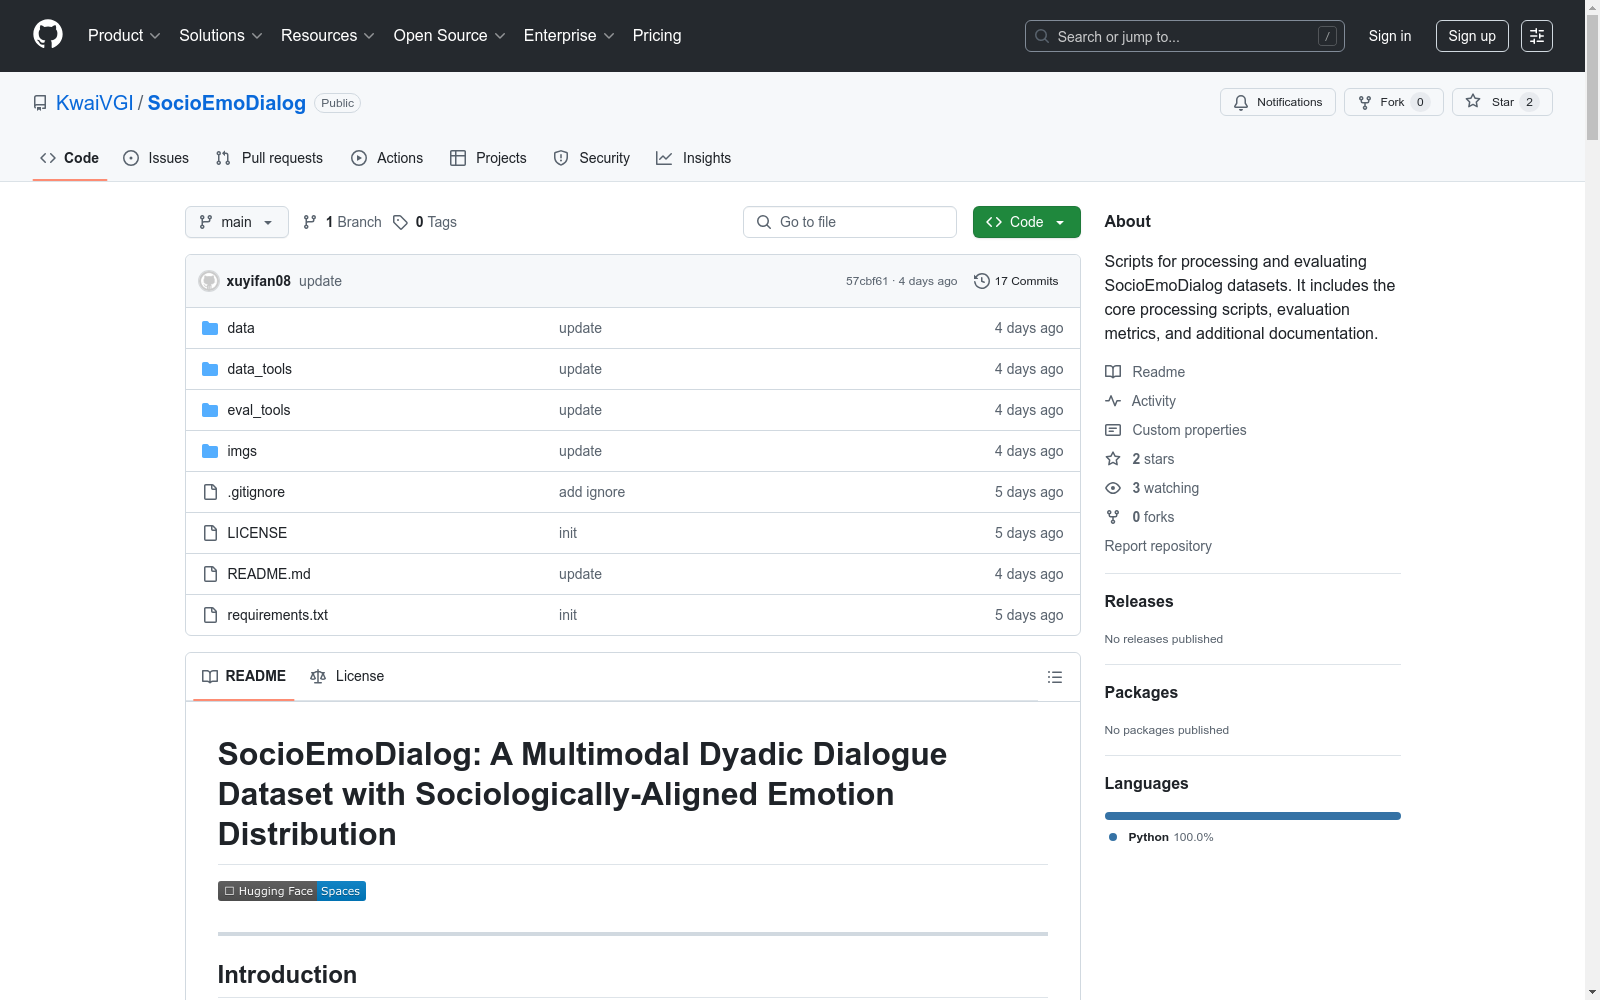Image resolution: width=1600 pixels, height=1000 pixels.
Task: Click the tag icon next to Tags
Action: tap(400, 222)
